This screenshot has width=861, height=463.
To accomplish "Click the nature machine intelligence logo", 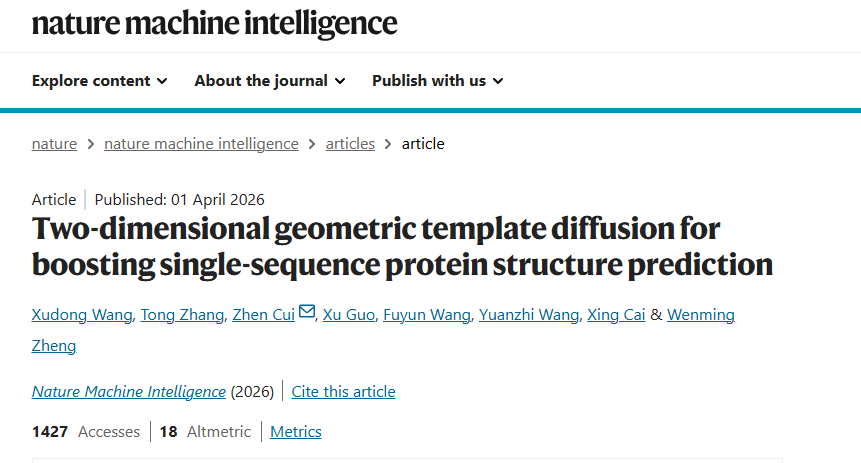I will point(214,23).
